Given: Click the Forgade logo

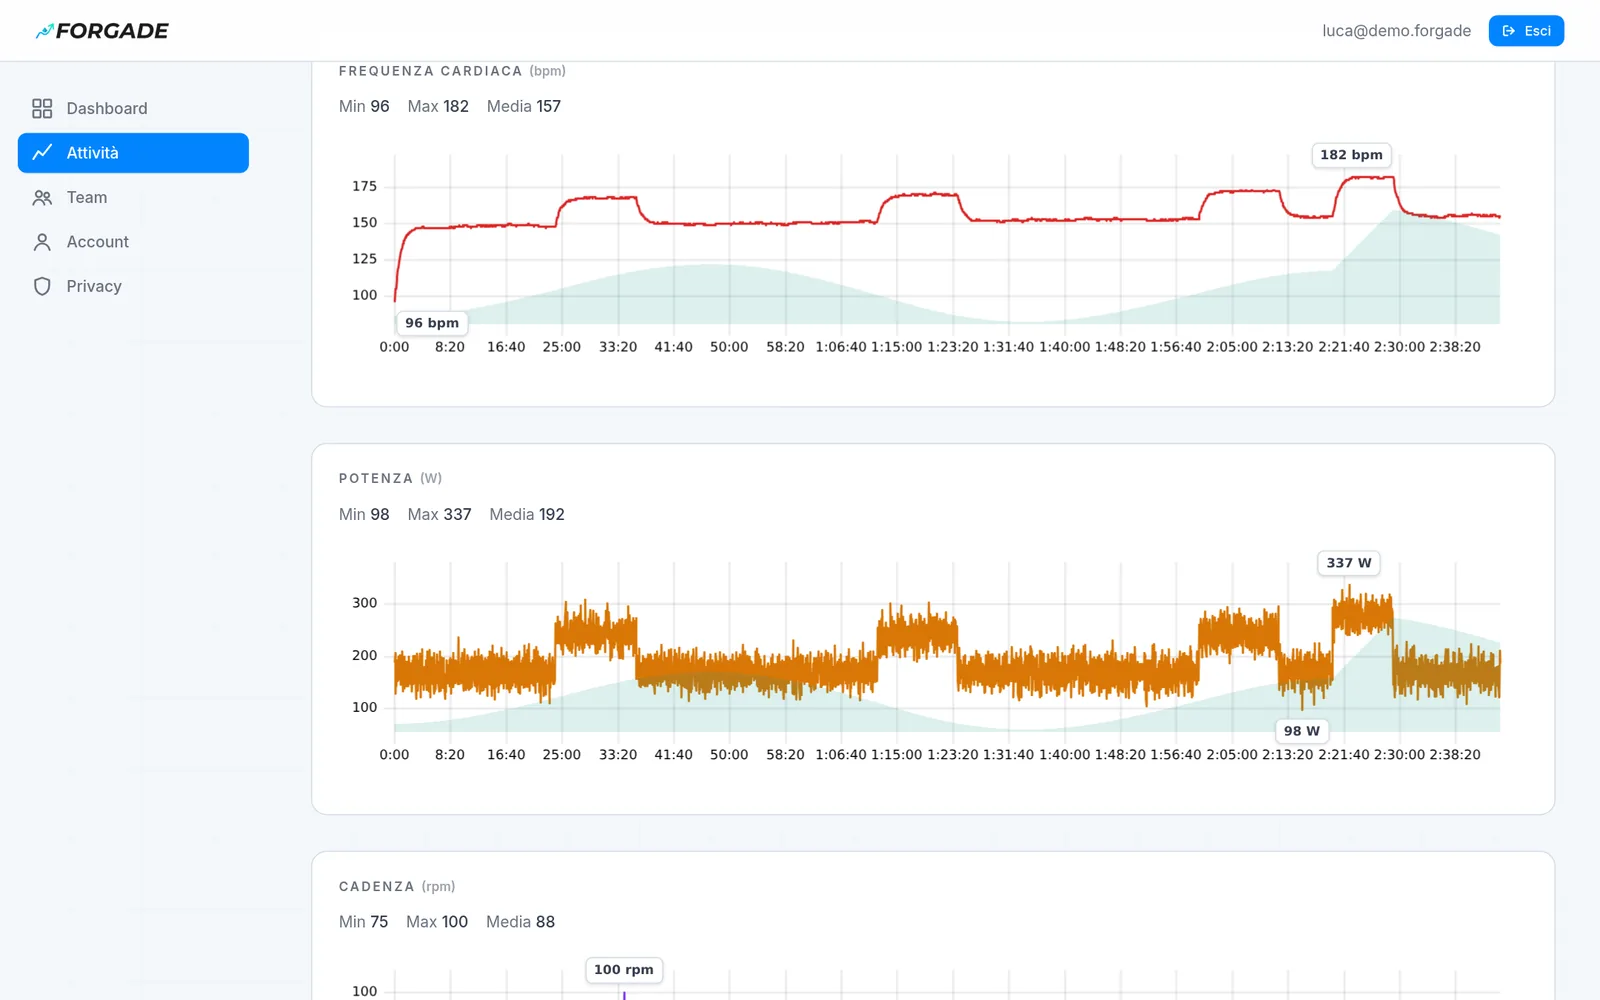Looking at the screenshot, I should coord(102,31).
